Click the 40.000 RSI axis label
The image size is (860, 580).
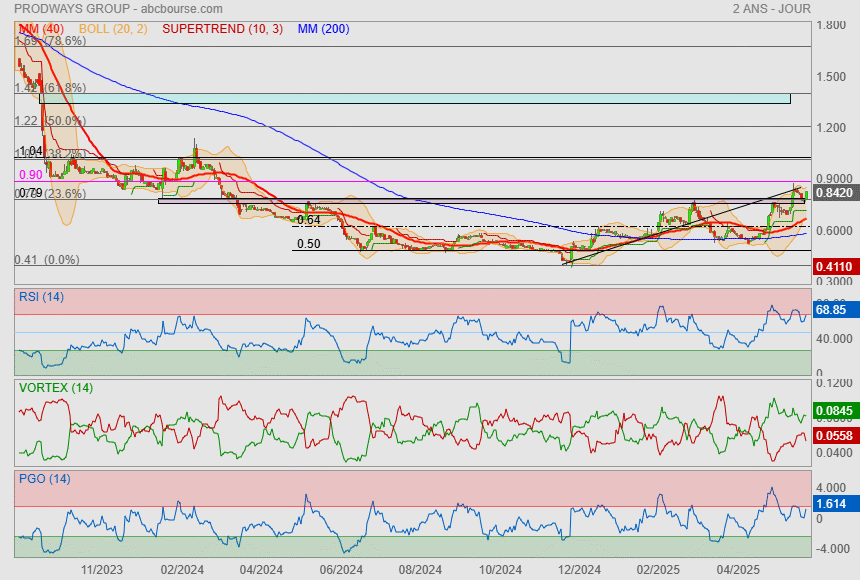[x=834, y=339]
